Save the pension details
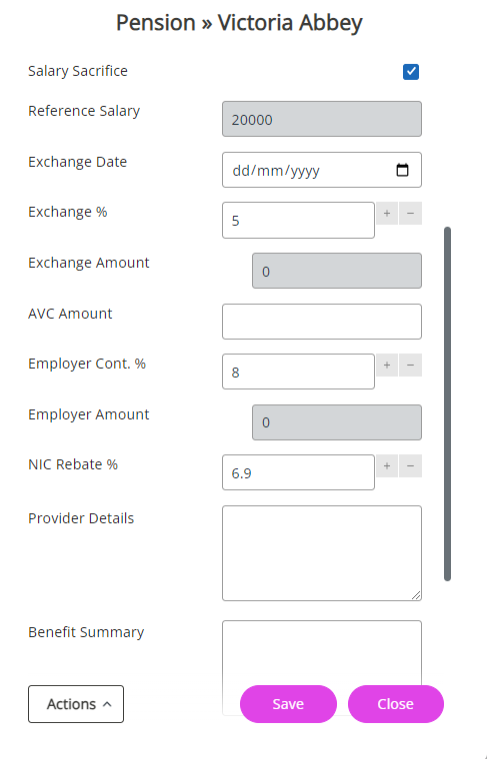This screenshot has height=759, width=487. [288, 704]
